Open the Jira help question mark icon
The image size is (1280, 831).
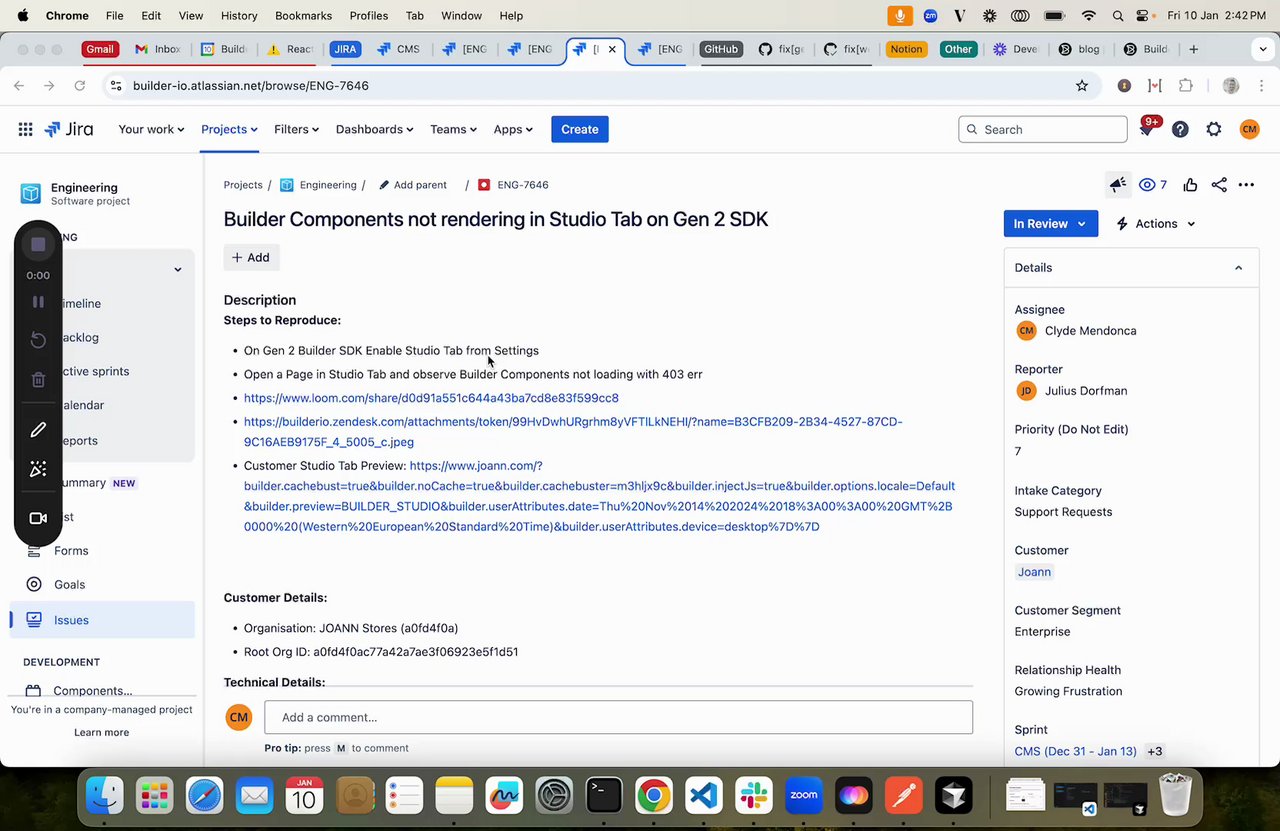click(1180, 129)
